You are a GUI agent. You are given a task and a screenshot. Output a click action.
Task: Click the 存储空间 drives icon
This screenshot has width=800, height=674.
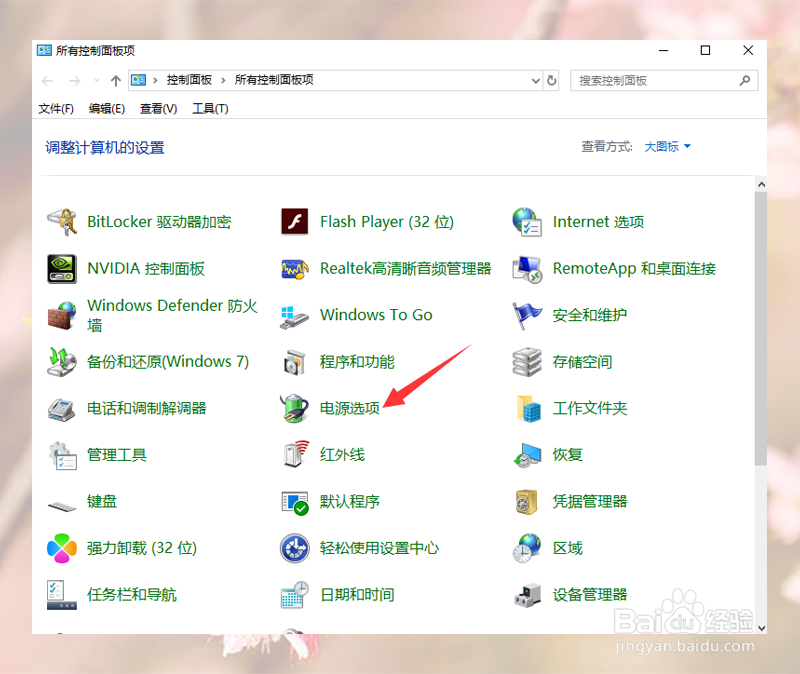click(x=527, y=362)
